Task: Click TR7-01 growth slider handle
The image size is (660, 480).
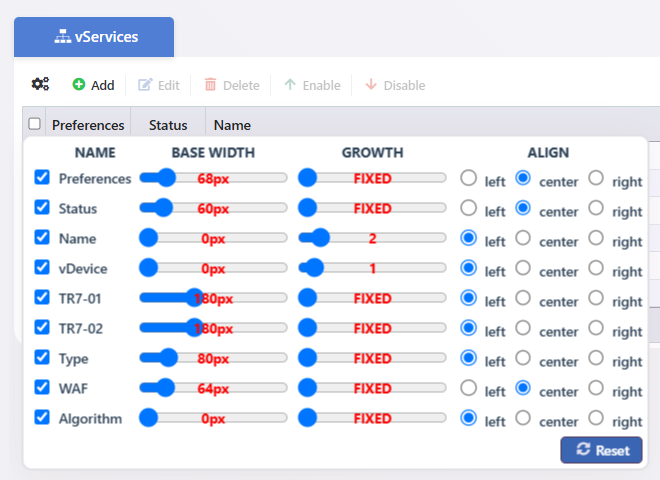Action: tap(307, 298)
